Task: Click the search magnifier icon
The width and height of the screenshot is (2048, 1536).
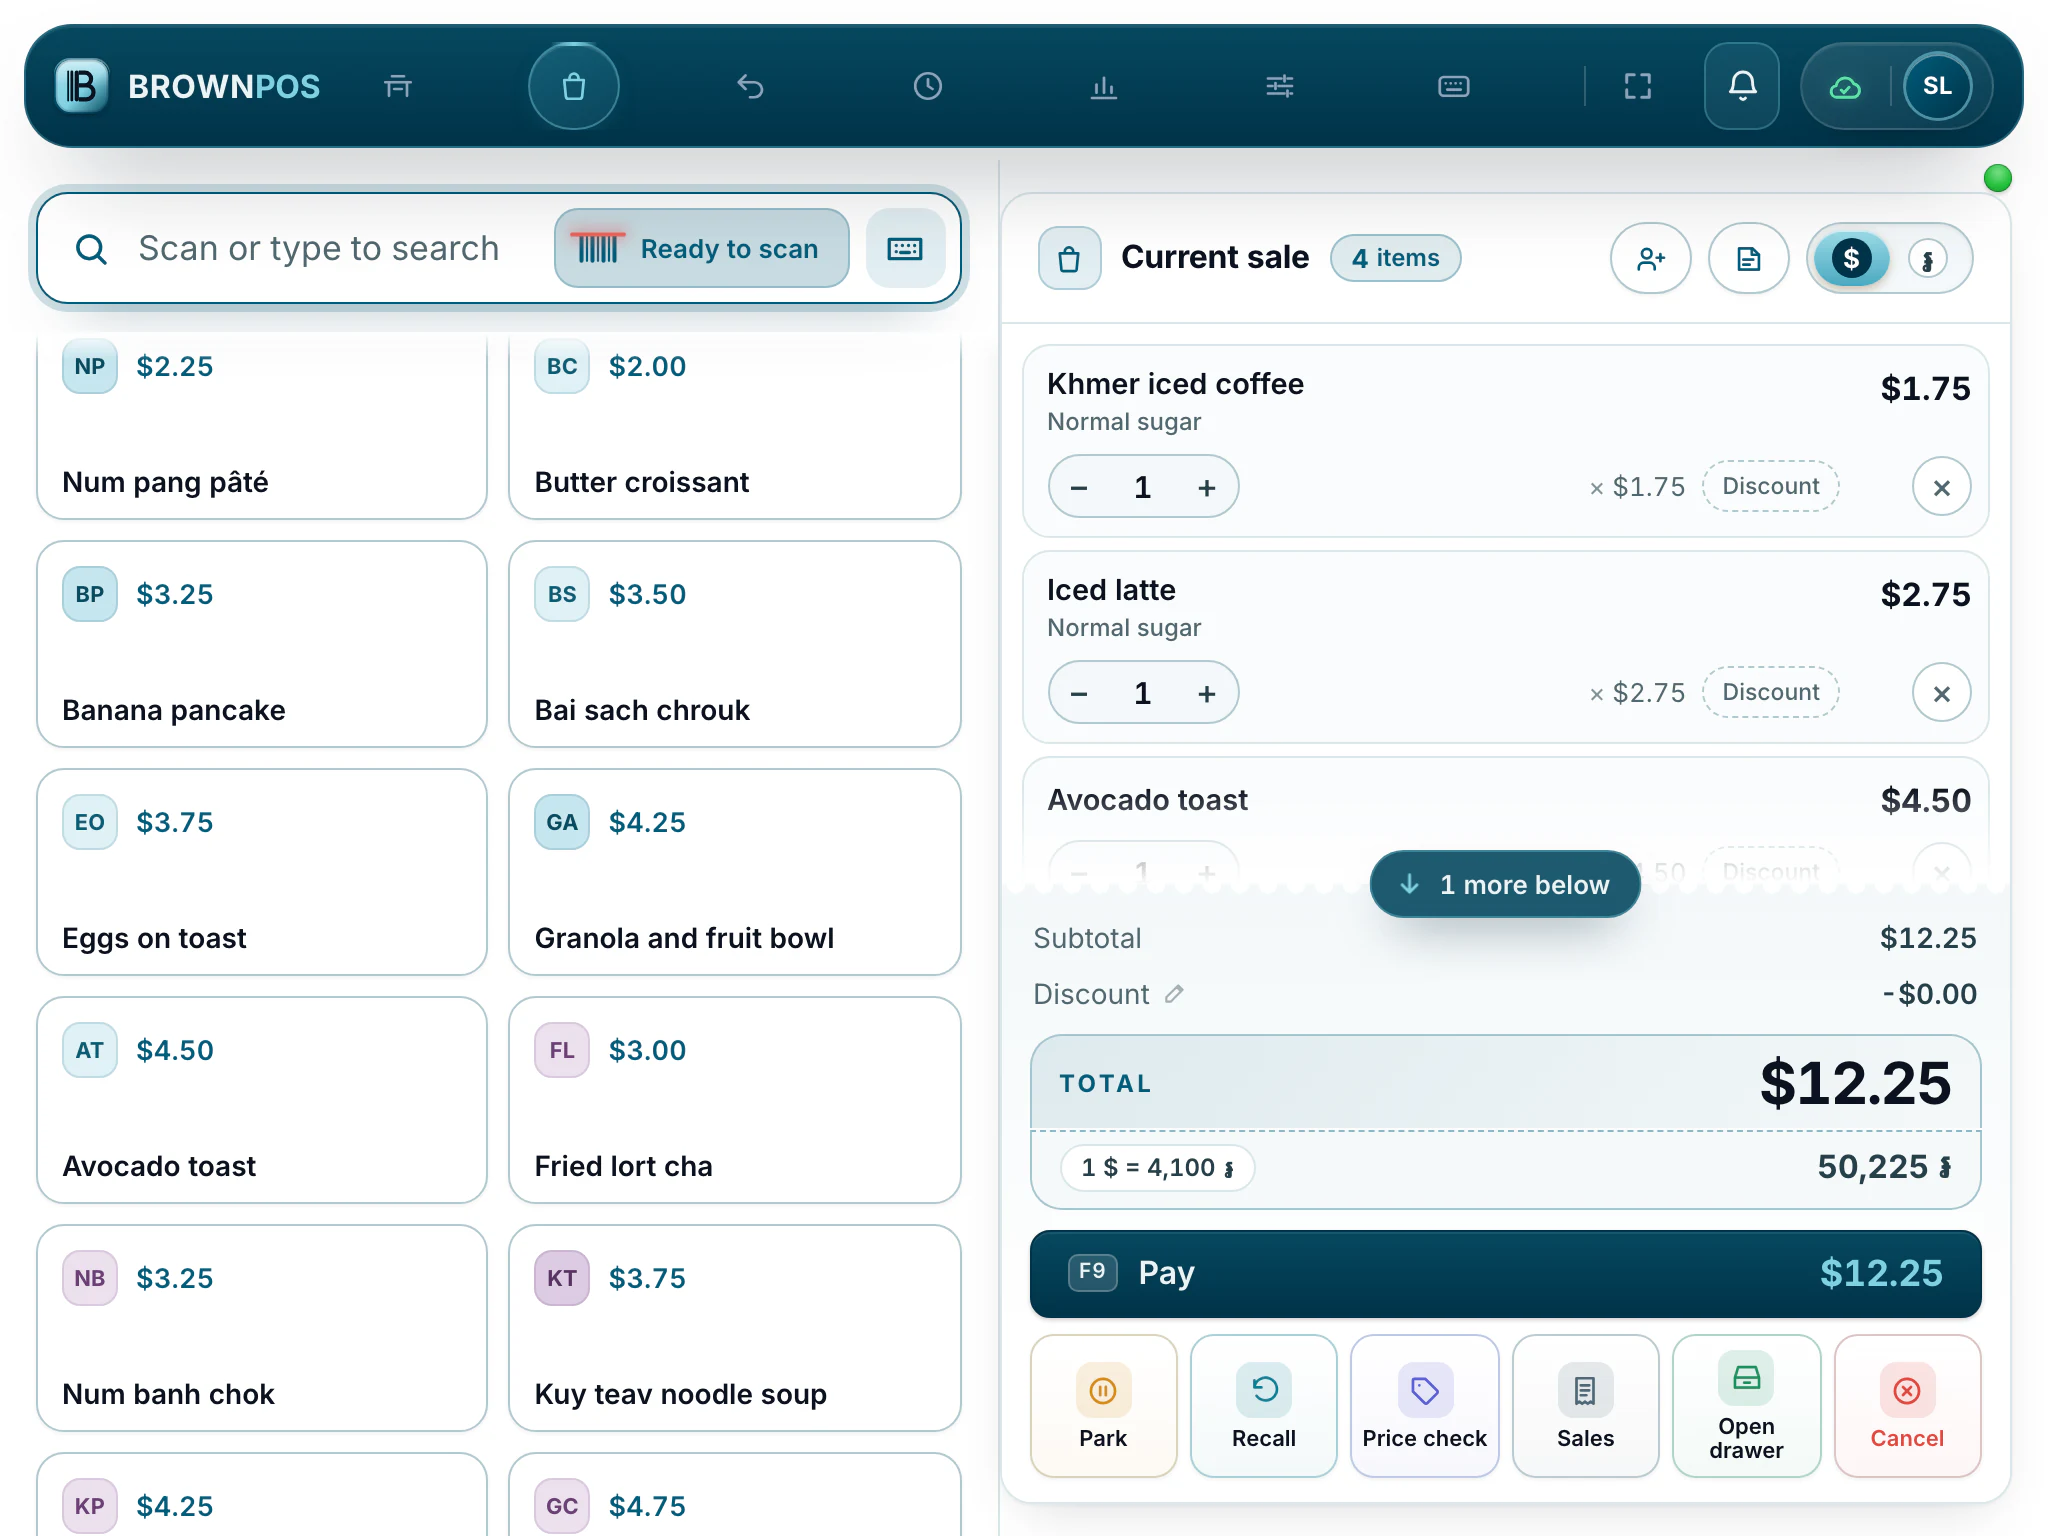Action: click(x=91, y=249)
